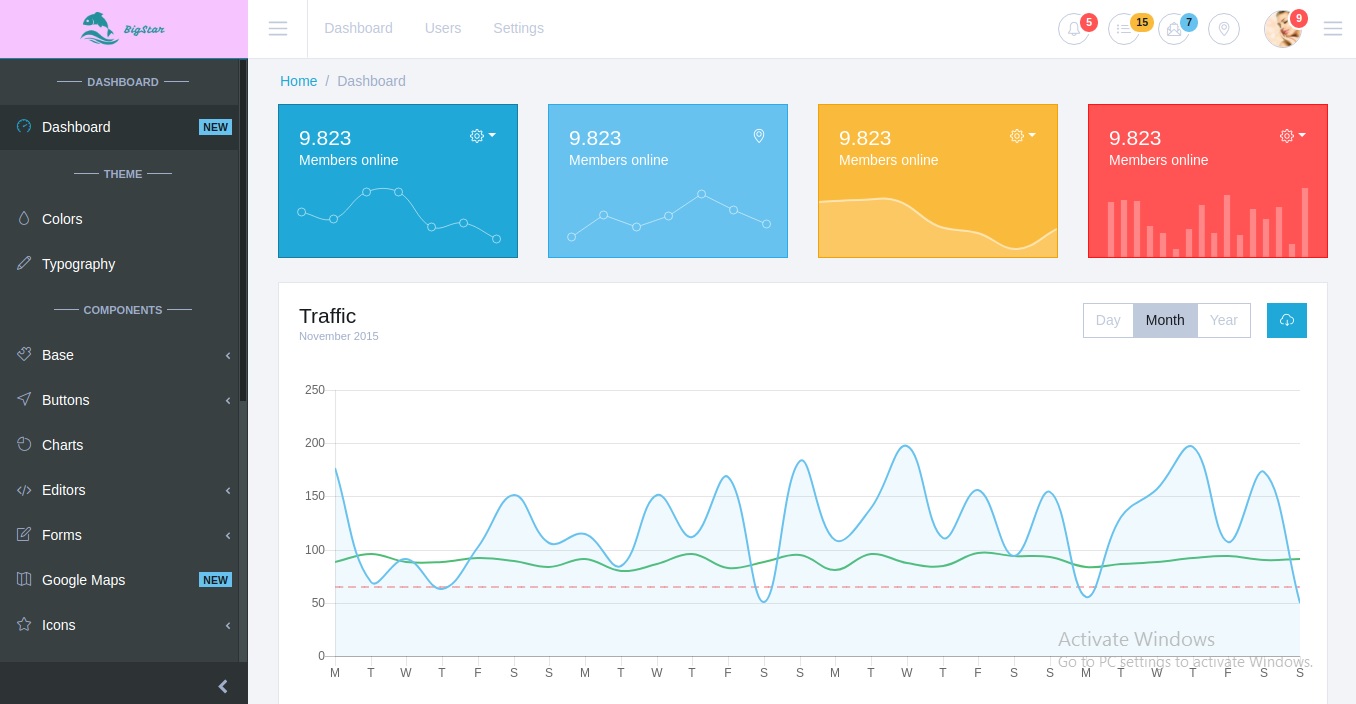The width and height of the screenshot is (1356, 704).
Task: Click the location pin icon in header
Action: pyautogui.click(x=1224, y=29)
